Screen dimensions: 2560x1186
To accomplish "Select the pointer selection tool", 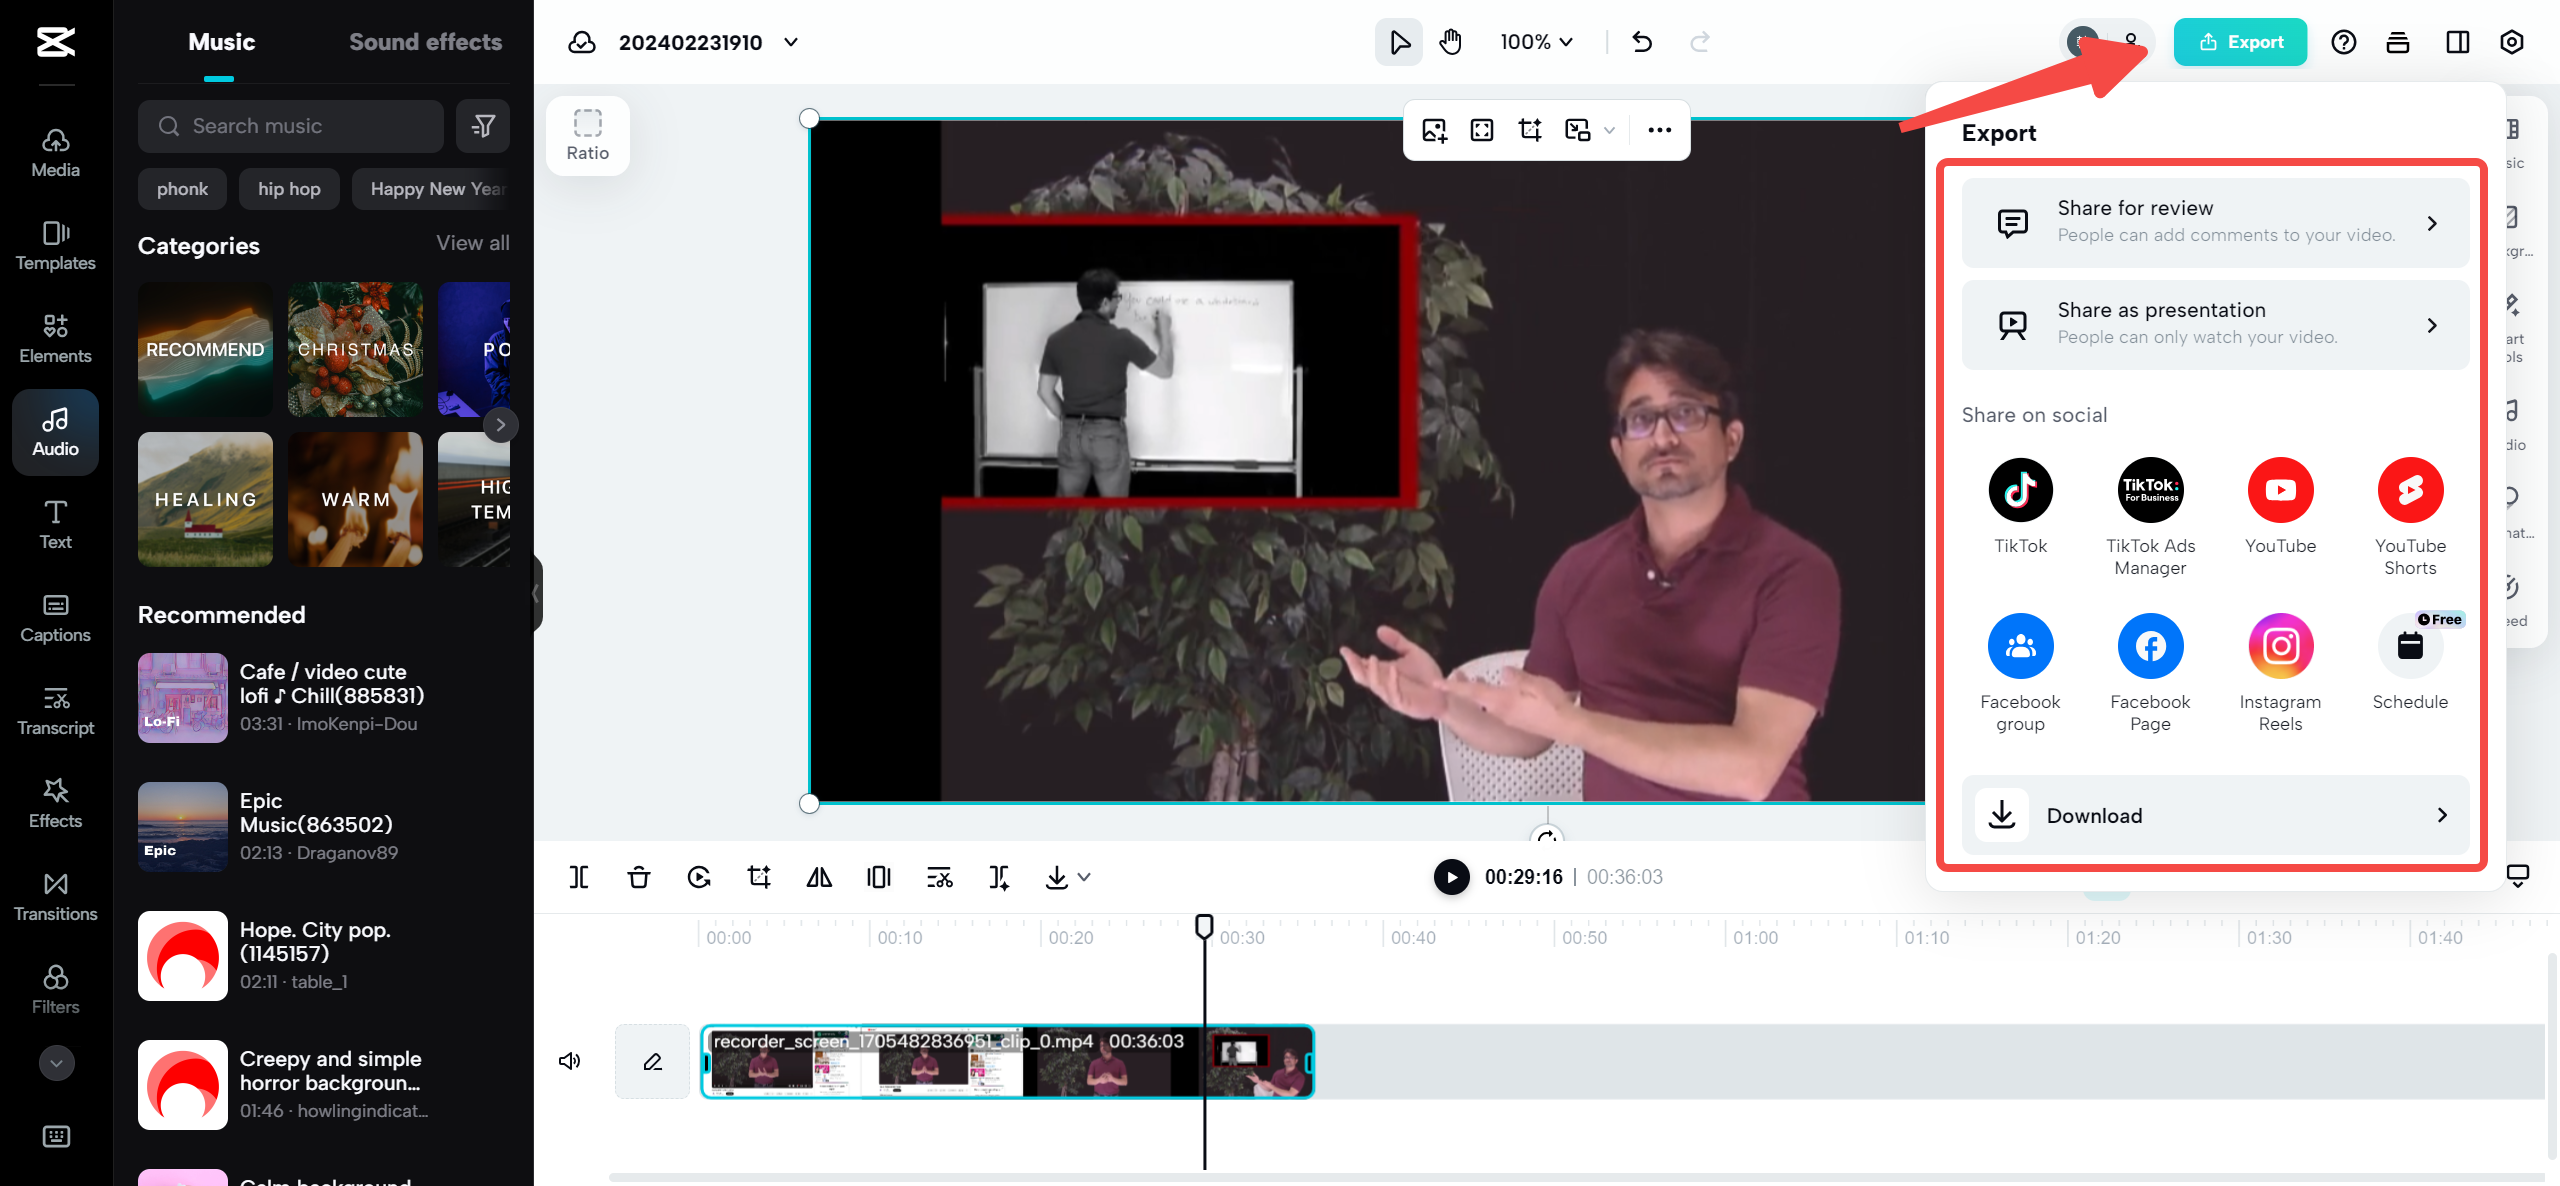I will click(1398, 42).
